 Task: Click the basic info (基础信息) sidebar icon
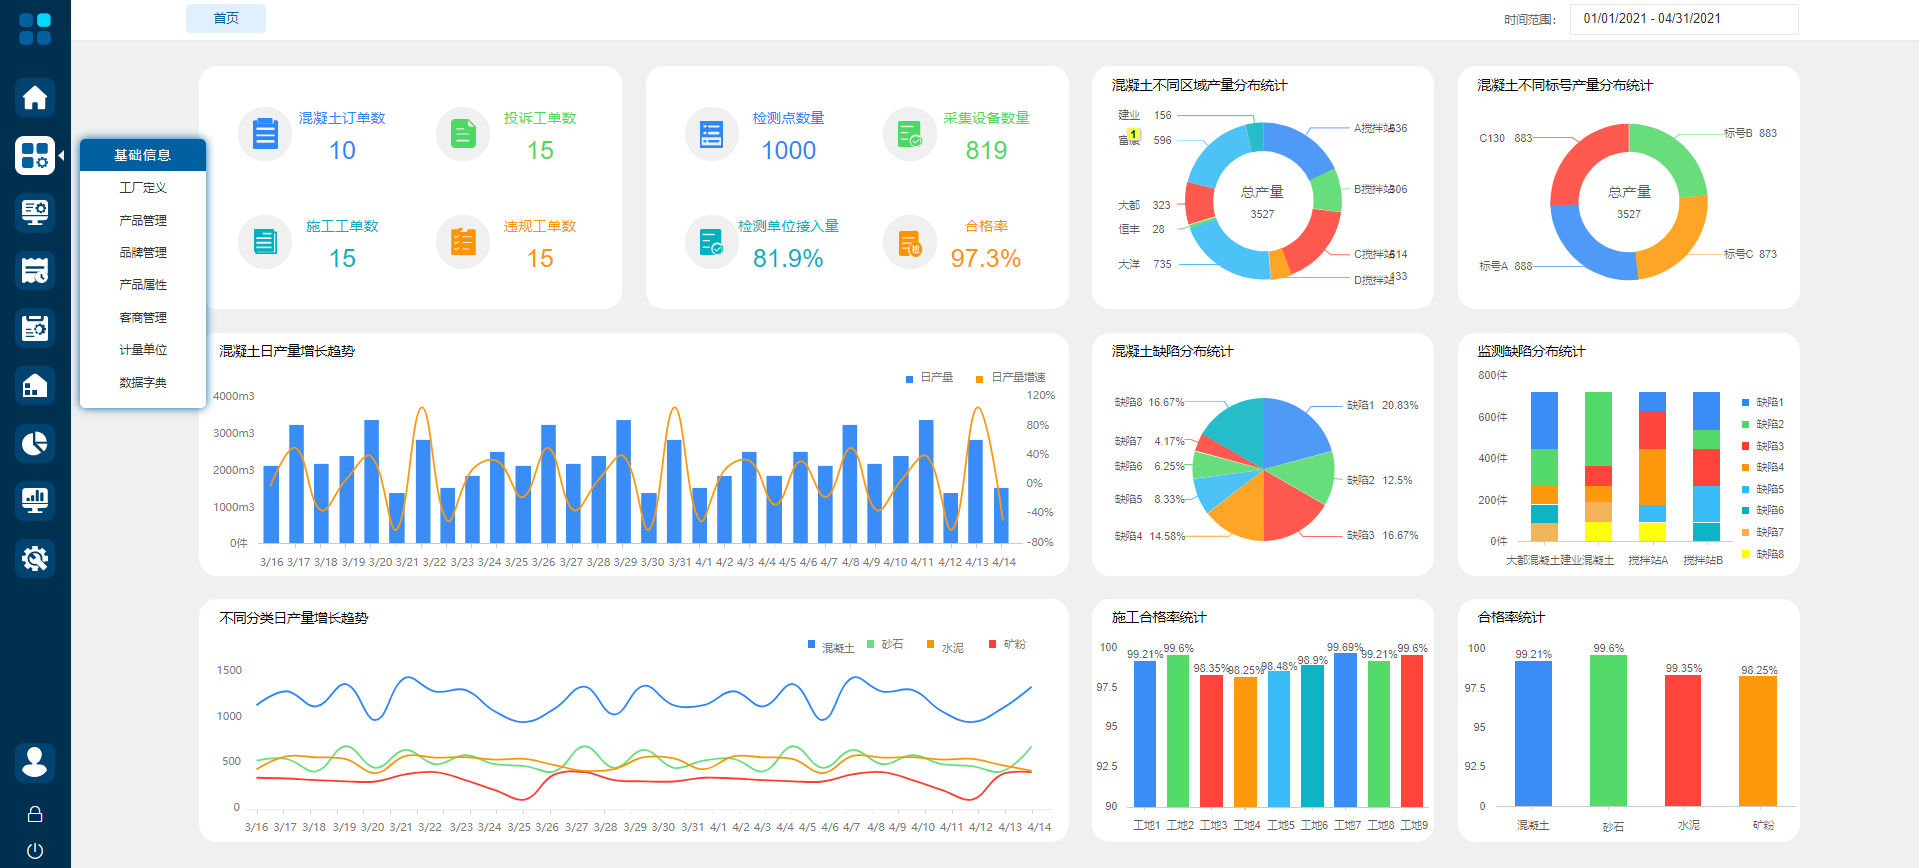tap(35, 155)
